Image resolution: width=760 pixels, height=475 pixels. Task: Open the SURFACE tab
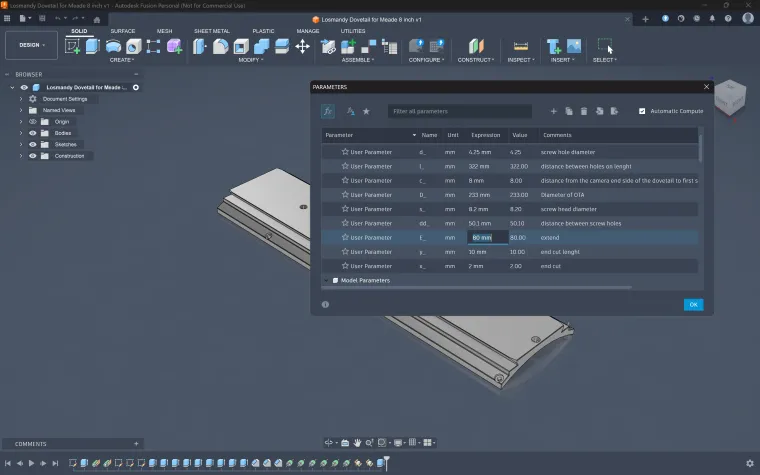(x=122, y=31)
